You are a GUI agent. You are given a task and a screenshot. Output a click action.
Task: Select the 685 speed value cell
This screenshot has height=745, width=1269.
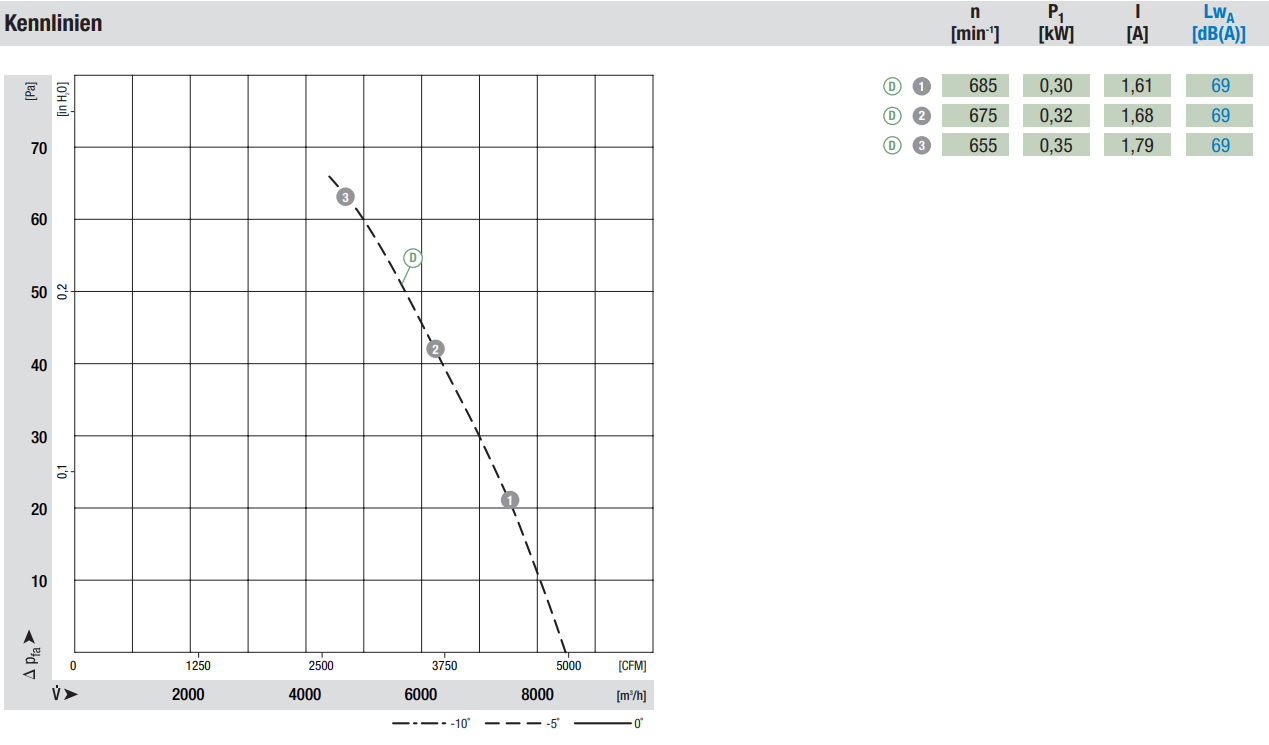(x=975, y=86)
